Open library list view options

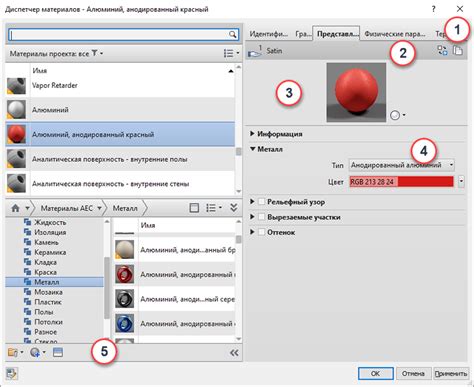pos(214,208)
